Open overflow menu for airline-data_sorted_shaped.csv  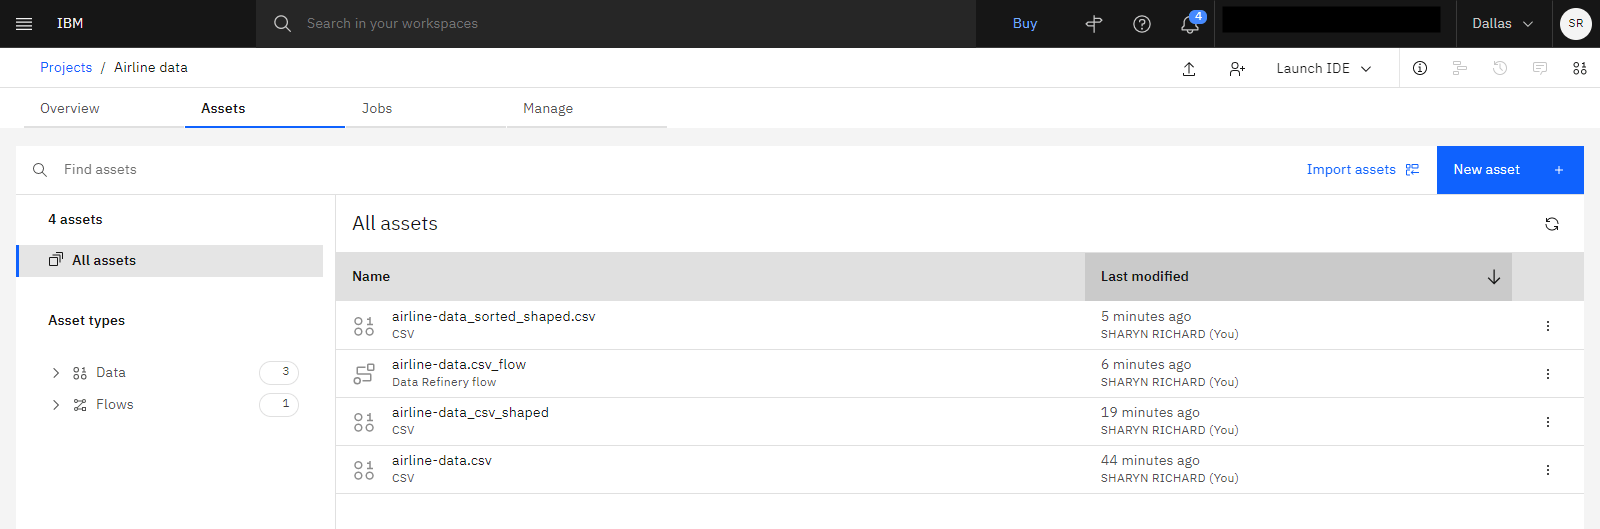[x=1548, y=326]
